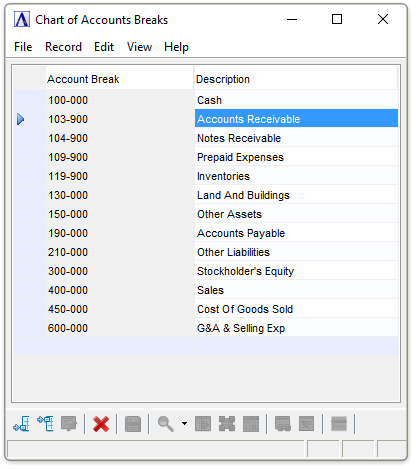Image resolution: width=416 pixels, height=469 pixels.
Task: Click the Other Assets description cell
Action: (296, 214)
